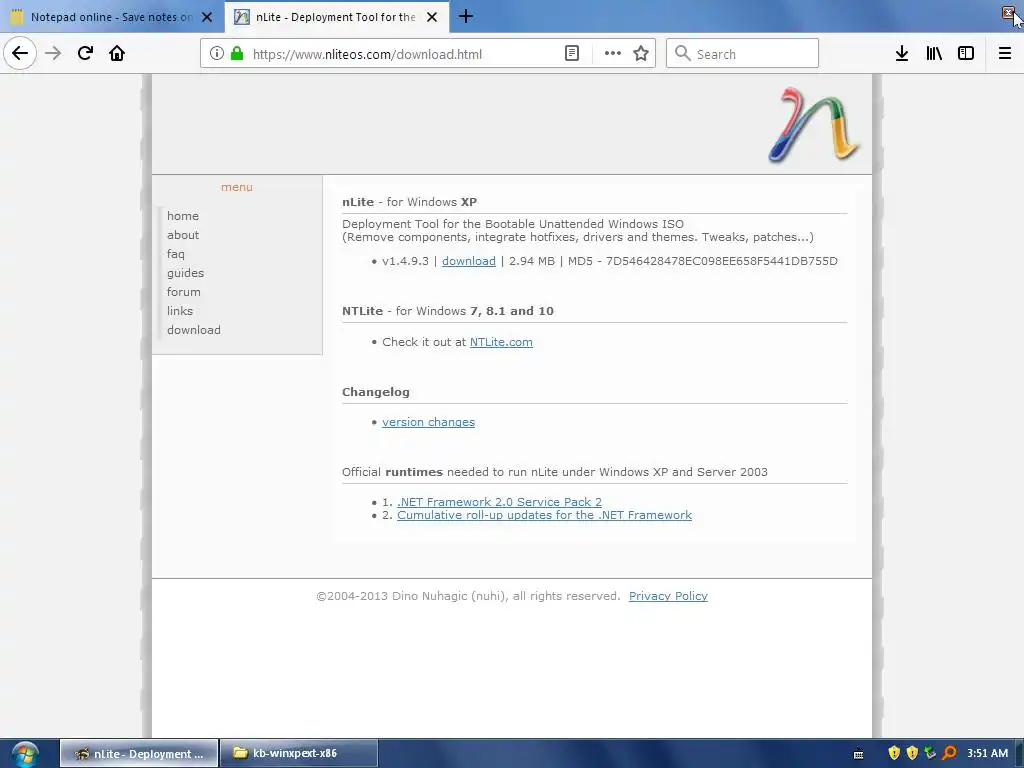
Task: Open the Privacy Policy link
Action: pos(668,596)
